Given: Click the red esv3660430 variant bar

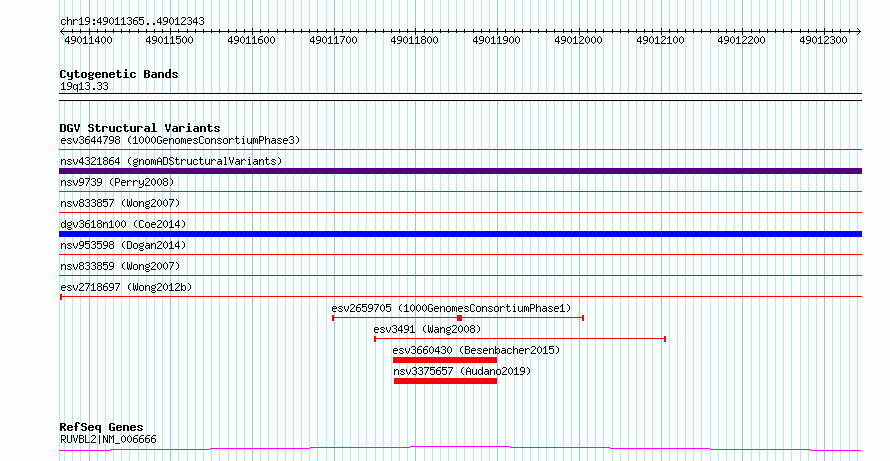Looking at the screenshot, I should coord(445,360).
